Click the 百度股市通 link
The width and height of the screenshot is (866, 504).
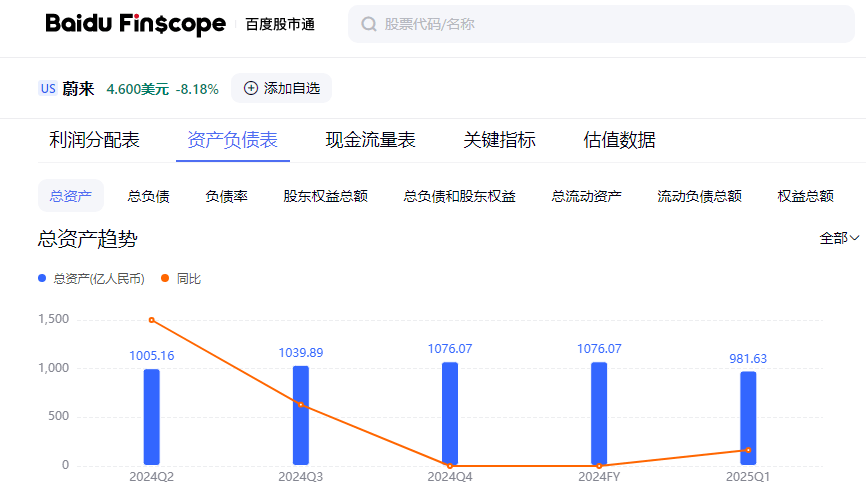coord(280,24)
